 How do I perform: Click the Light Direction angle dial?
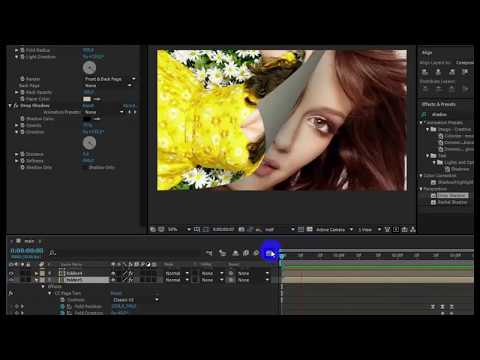pos(89,68)
